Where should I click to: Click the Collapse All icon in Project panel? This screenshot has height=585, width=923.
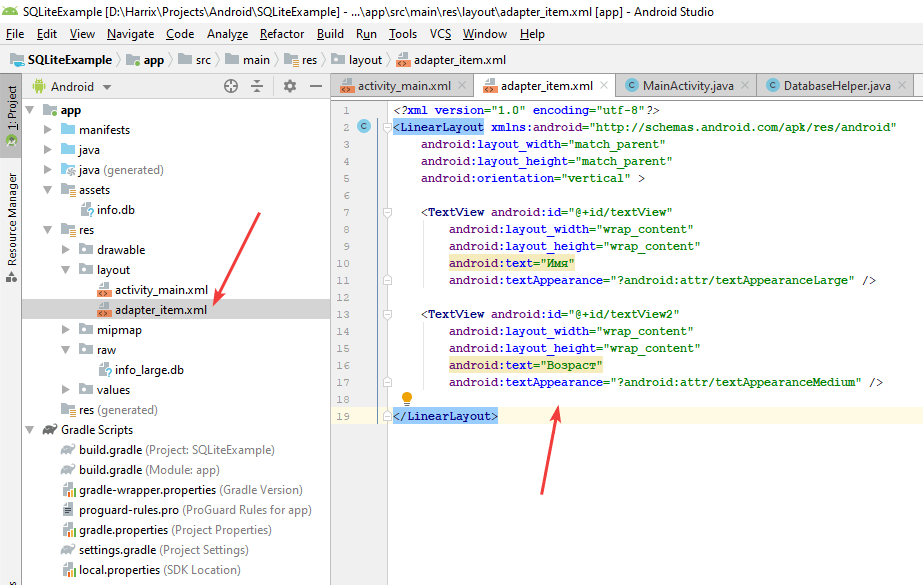point(257,87)
